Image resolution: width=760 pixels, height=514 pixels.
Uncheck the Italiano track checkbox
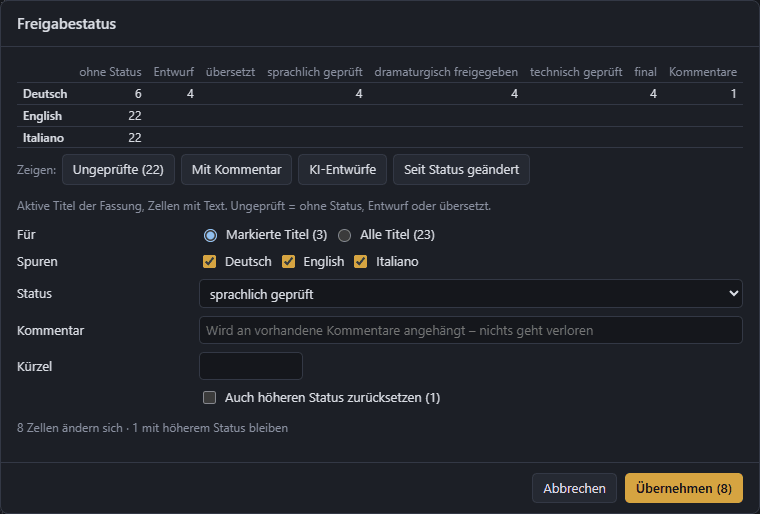tap(361, 262)
